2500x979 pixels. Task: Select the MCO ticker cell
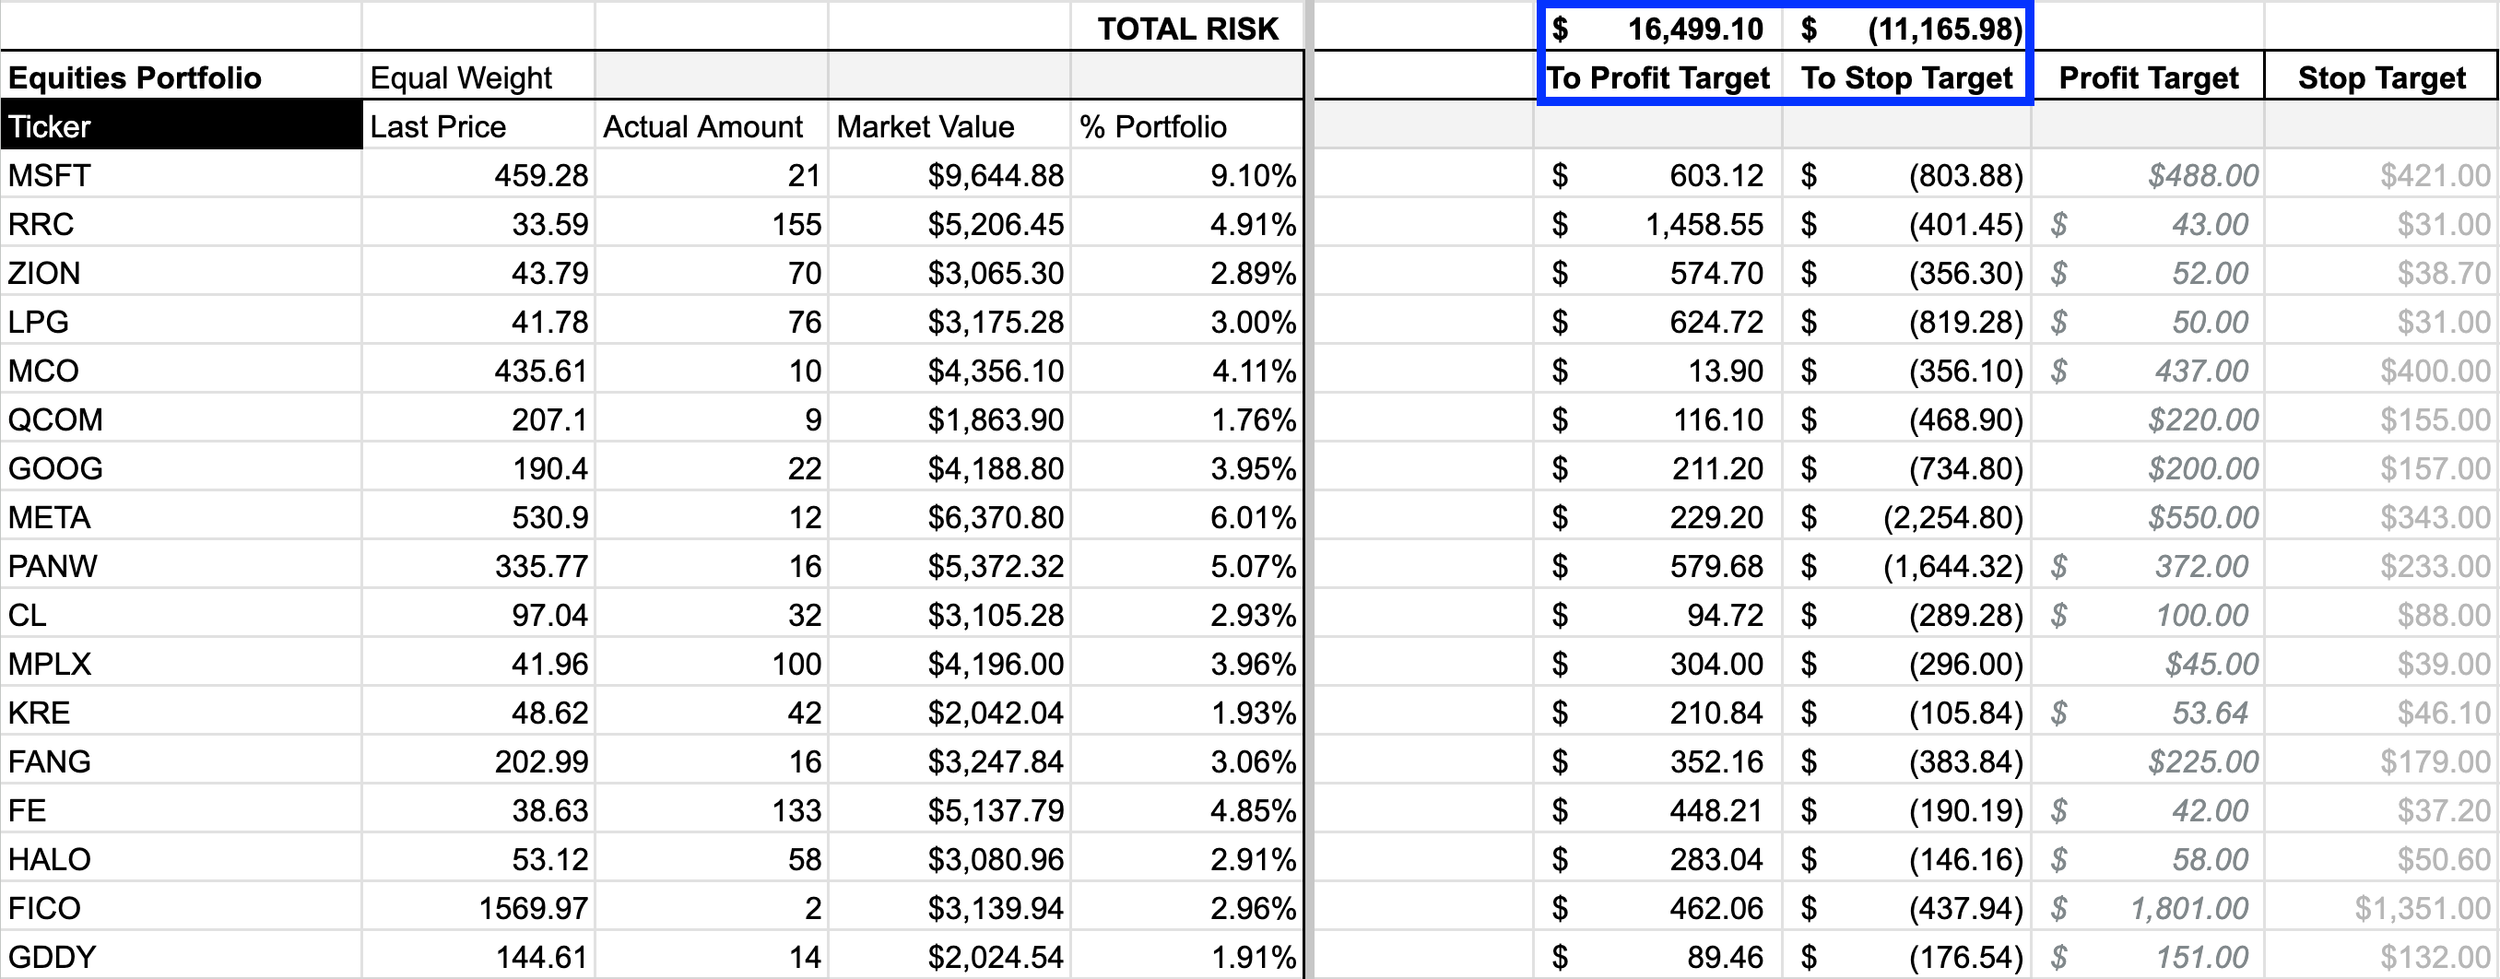(x=181, y=371)
